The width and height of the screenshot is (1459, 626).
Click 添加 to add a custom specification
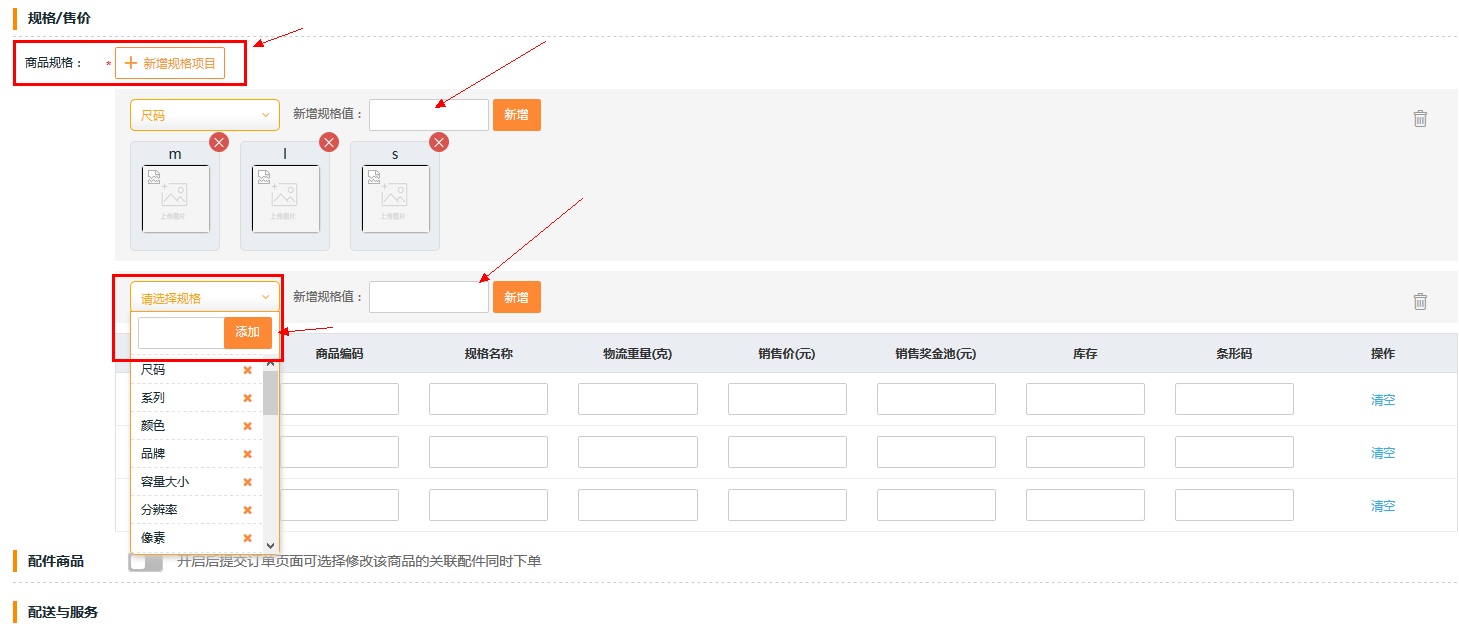click(x=247, y=332)
